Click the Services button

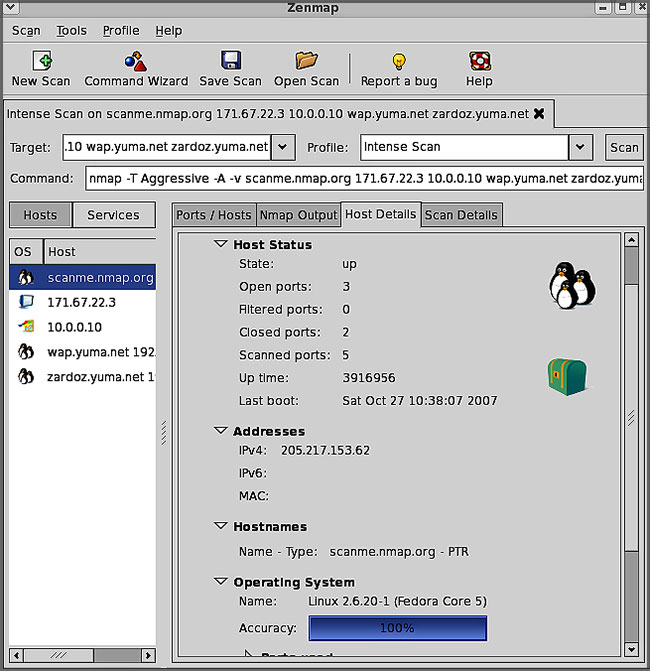[113, 215]
